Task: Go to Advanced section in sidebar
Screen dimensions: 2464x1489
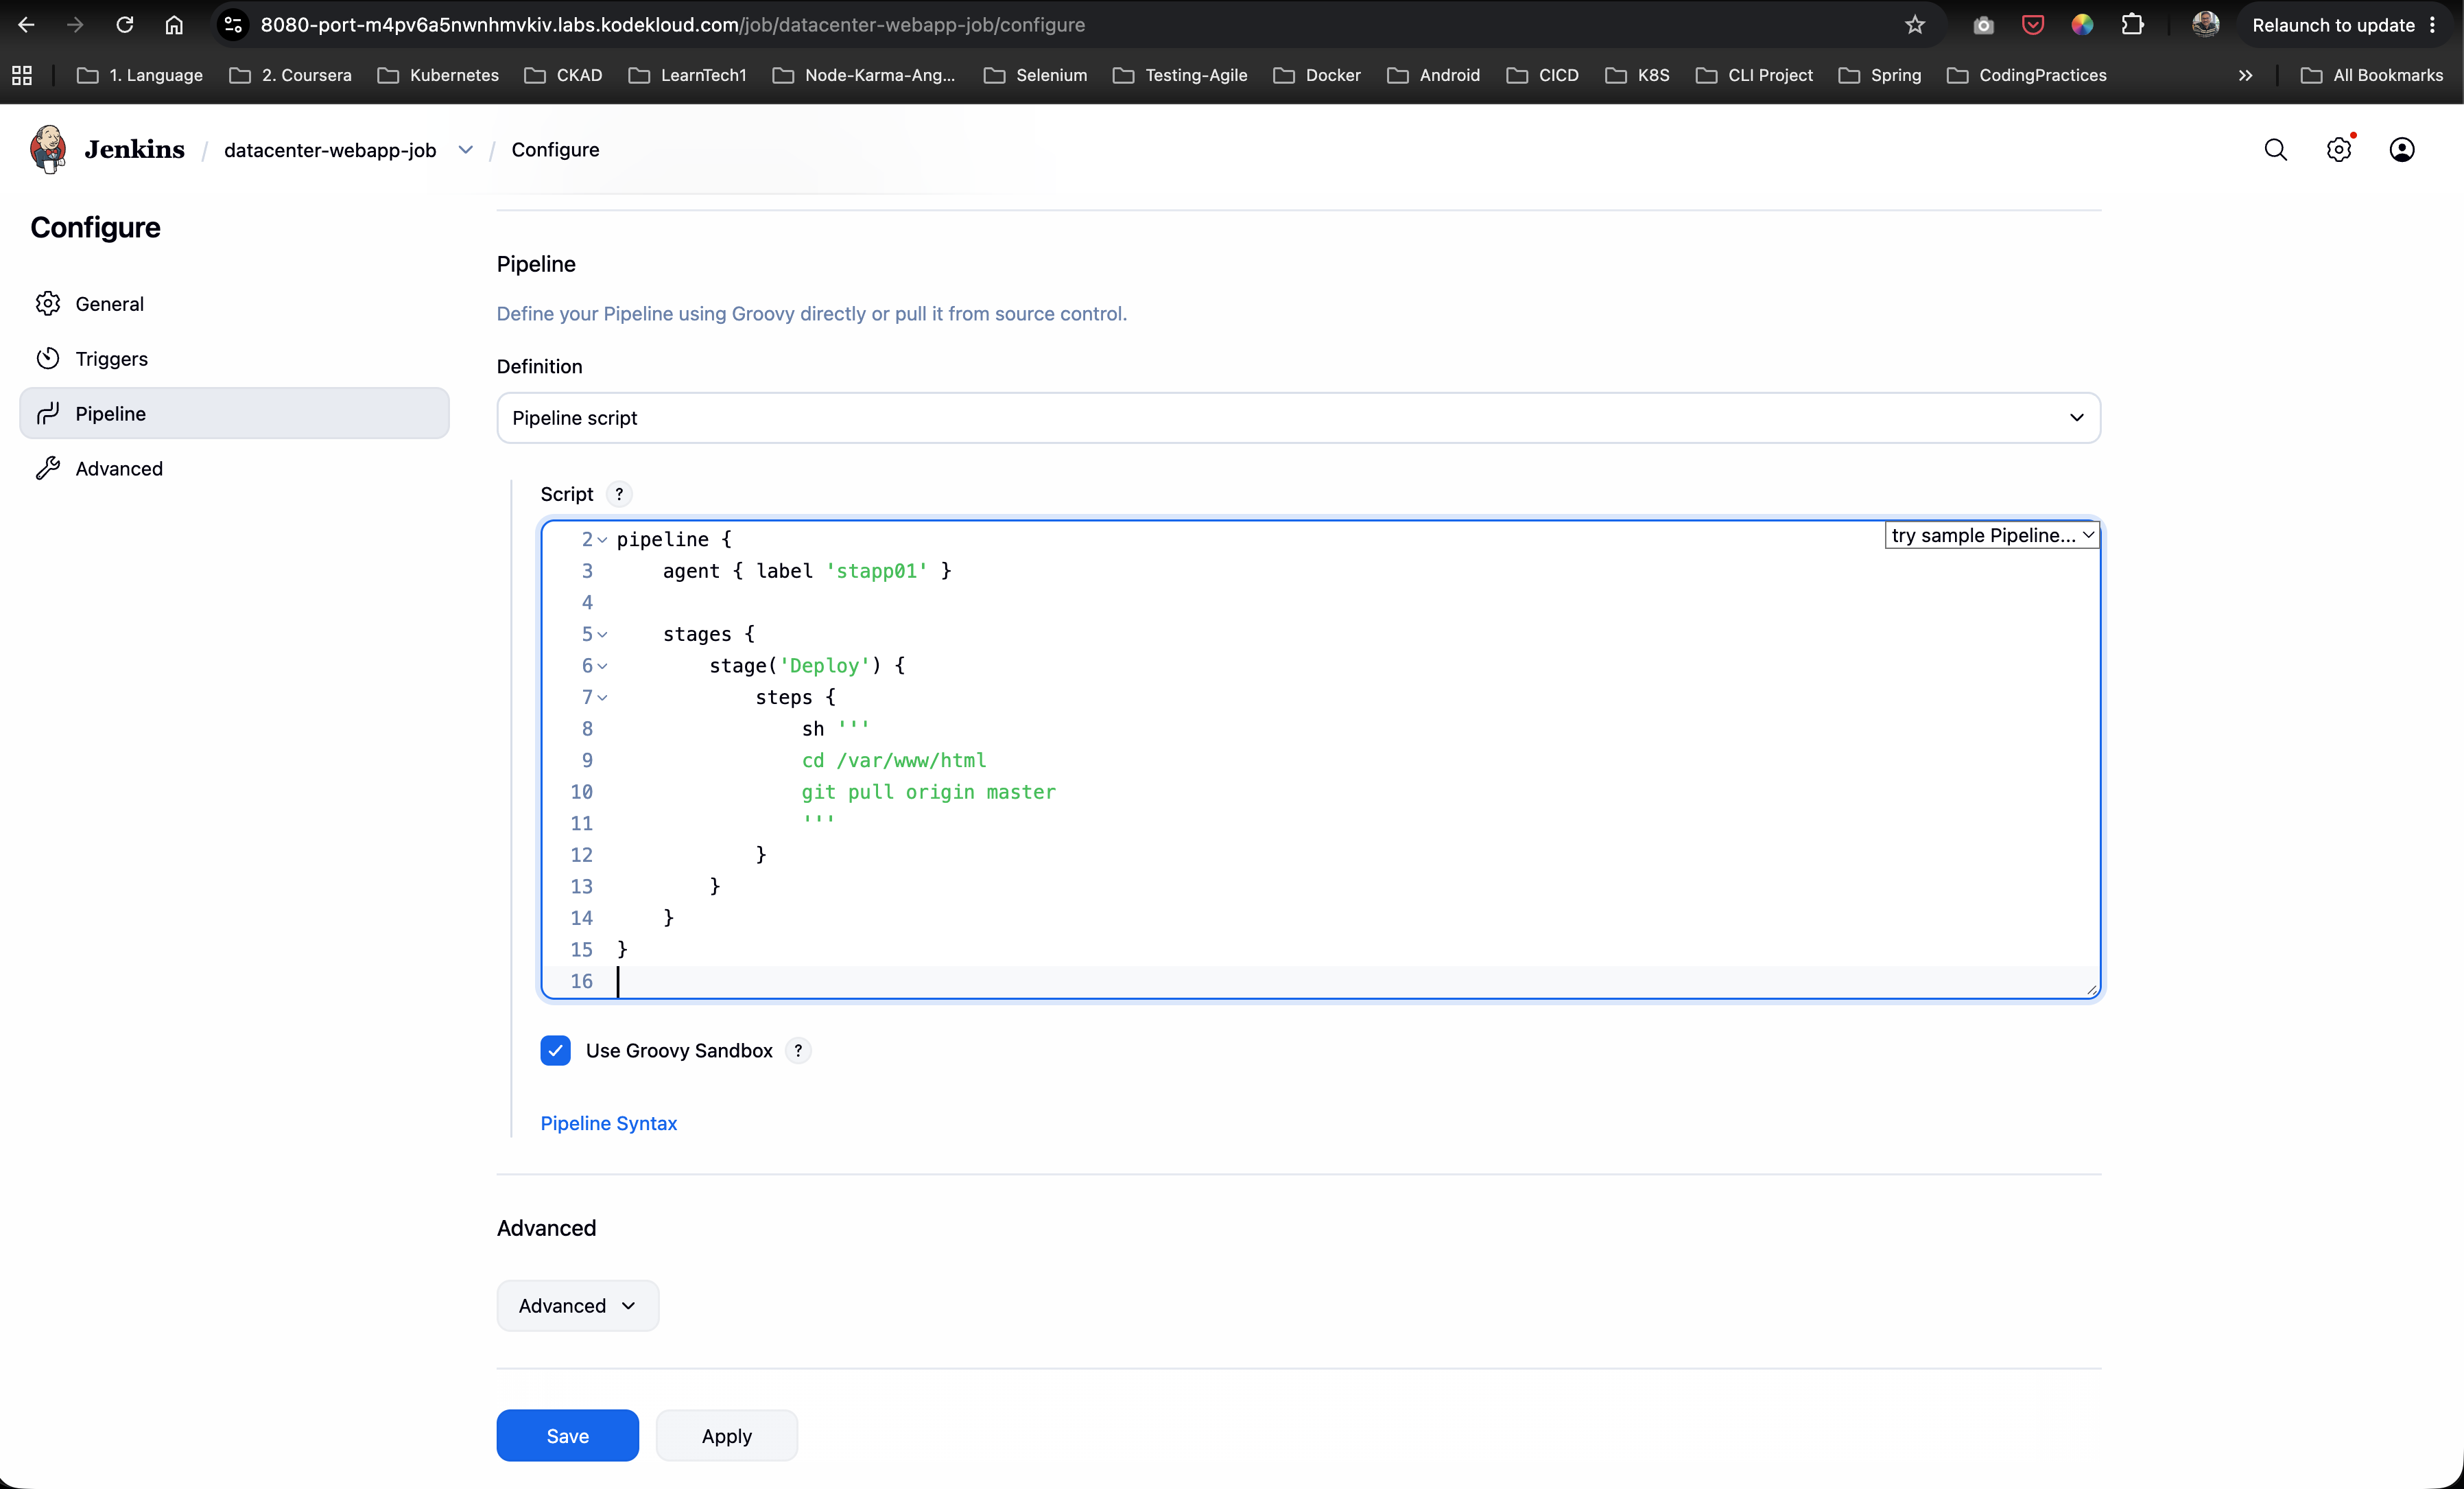Action: (234, 468)
